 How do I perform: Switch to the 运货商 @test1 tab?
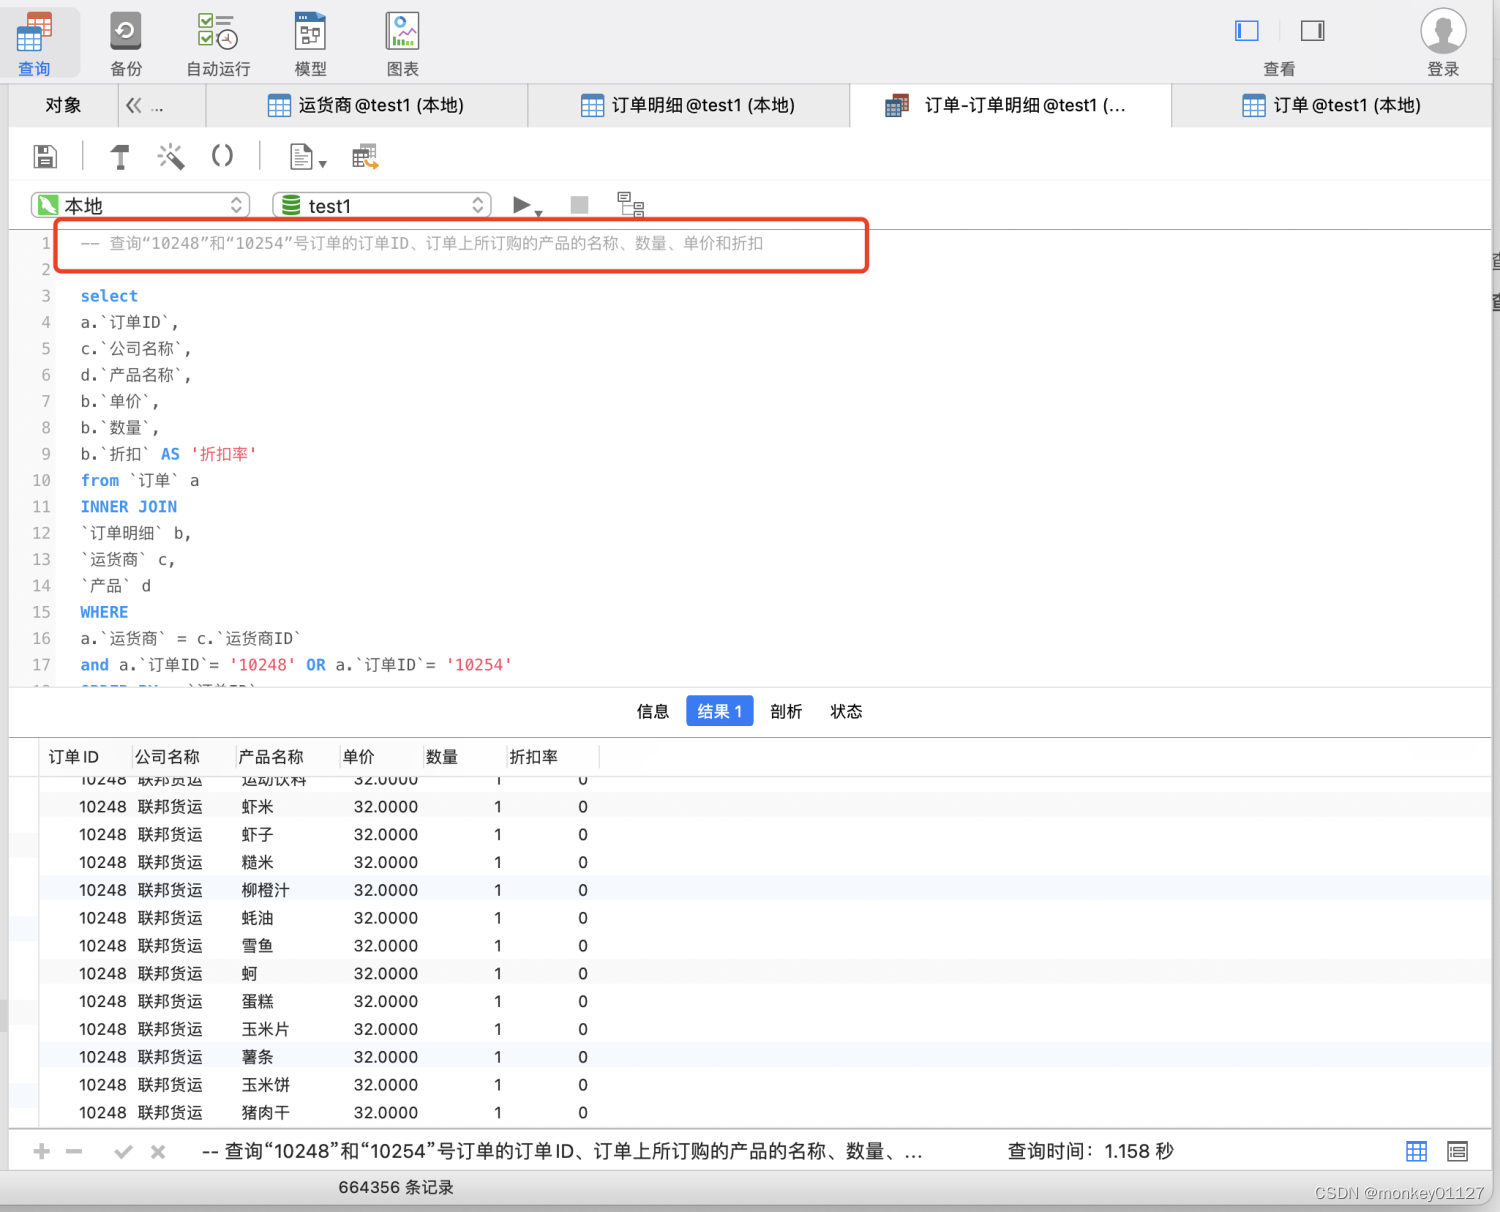[x=366, y=105]
